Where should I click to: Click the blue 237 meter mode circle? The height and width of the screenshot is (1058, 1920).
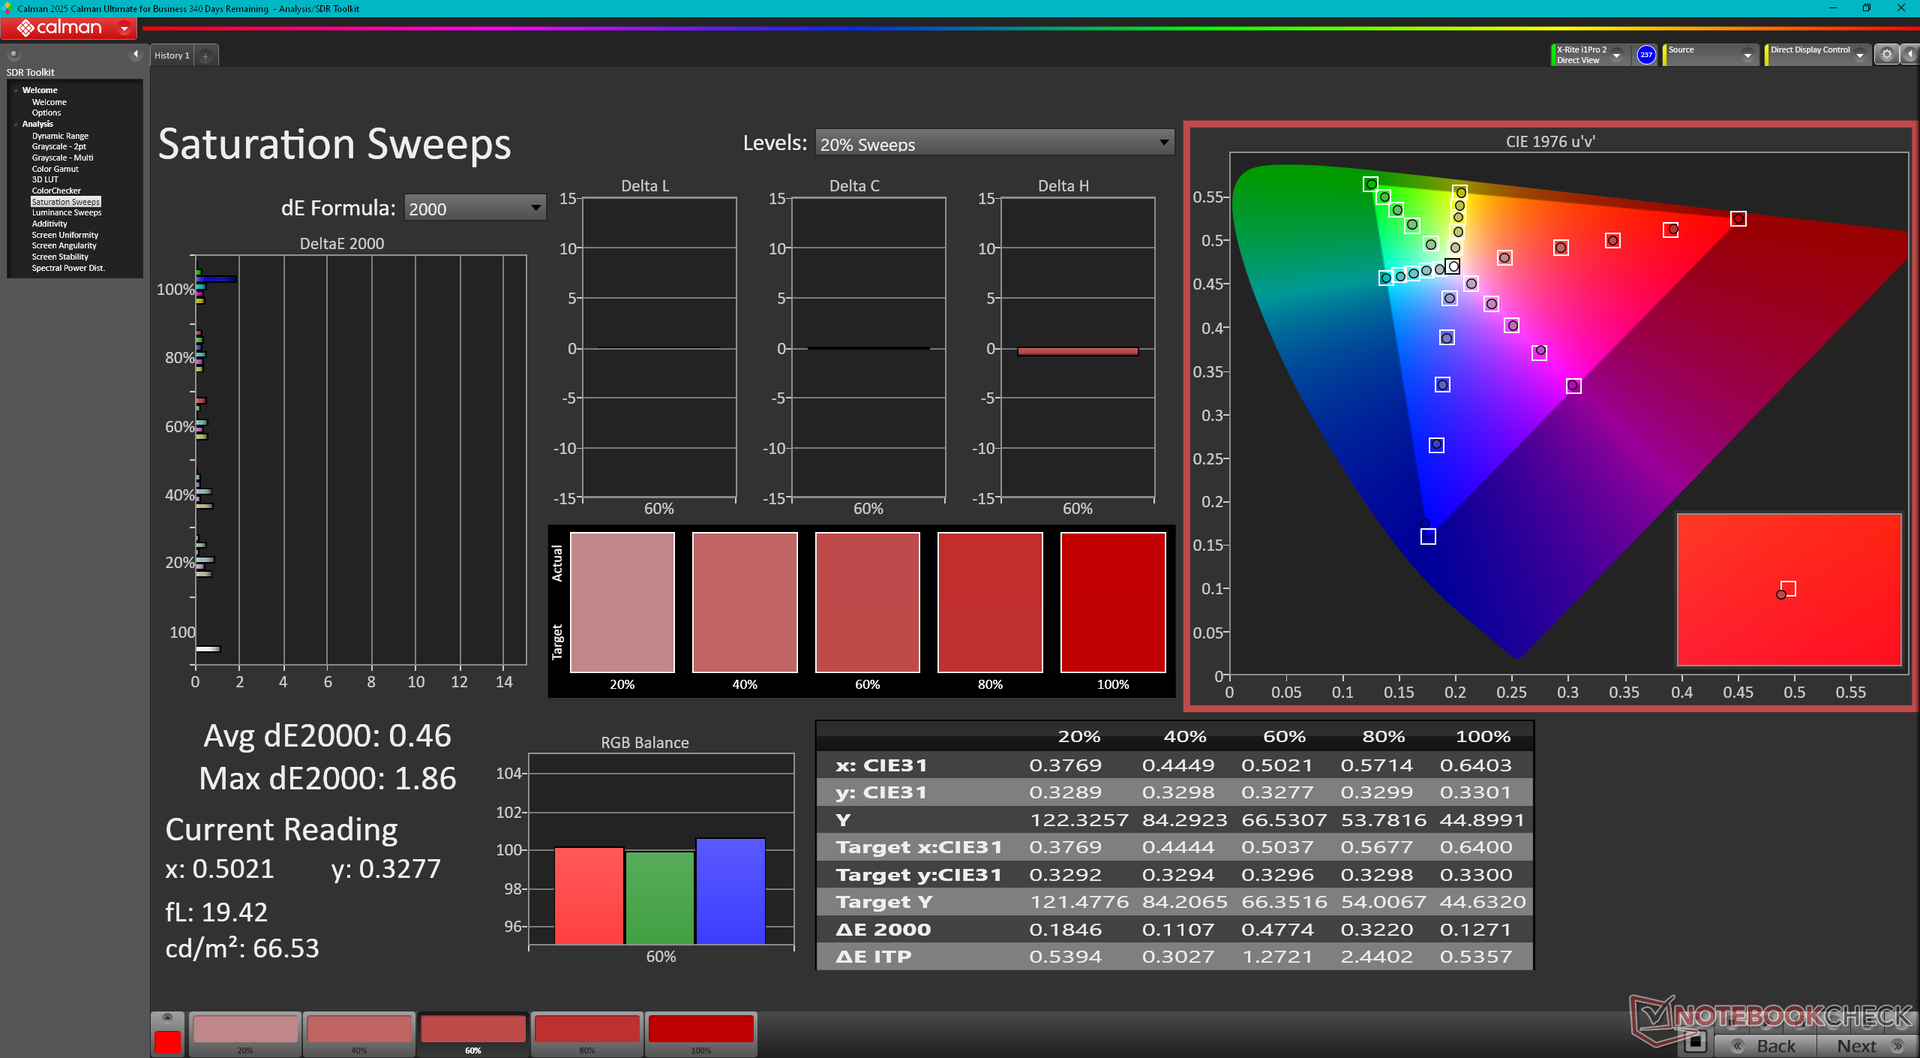coord(1646,55)
